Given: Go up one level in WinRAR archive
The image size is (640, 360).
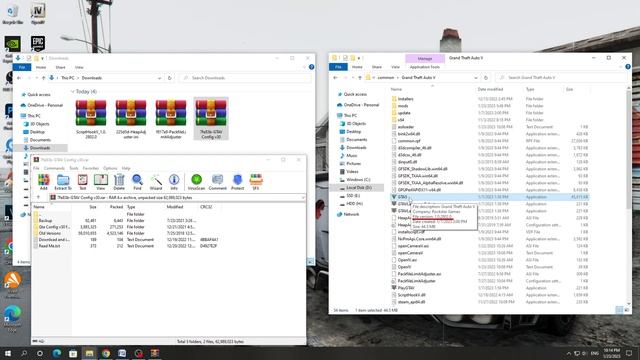Looking at the screenshot, I should point(38,198).
